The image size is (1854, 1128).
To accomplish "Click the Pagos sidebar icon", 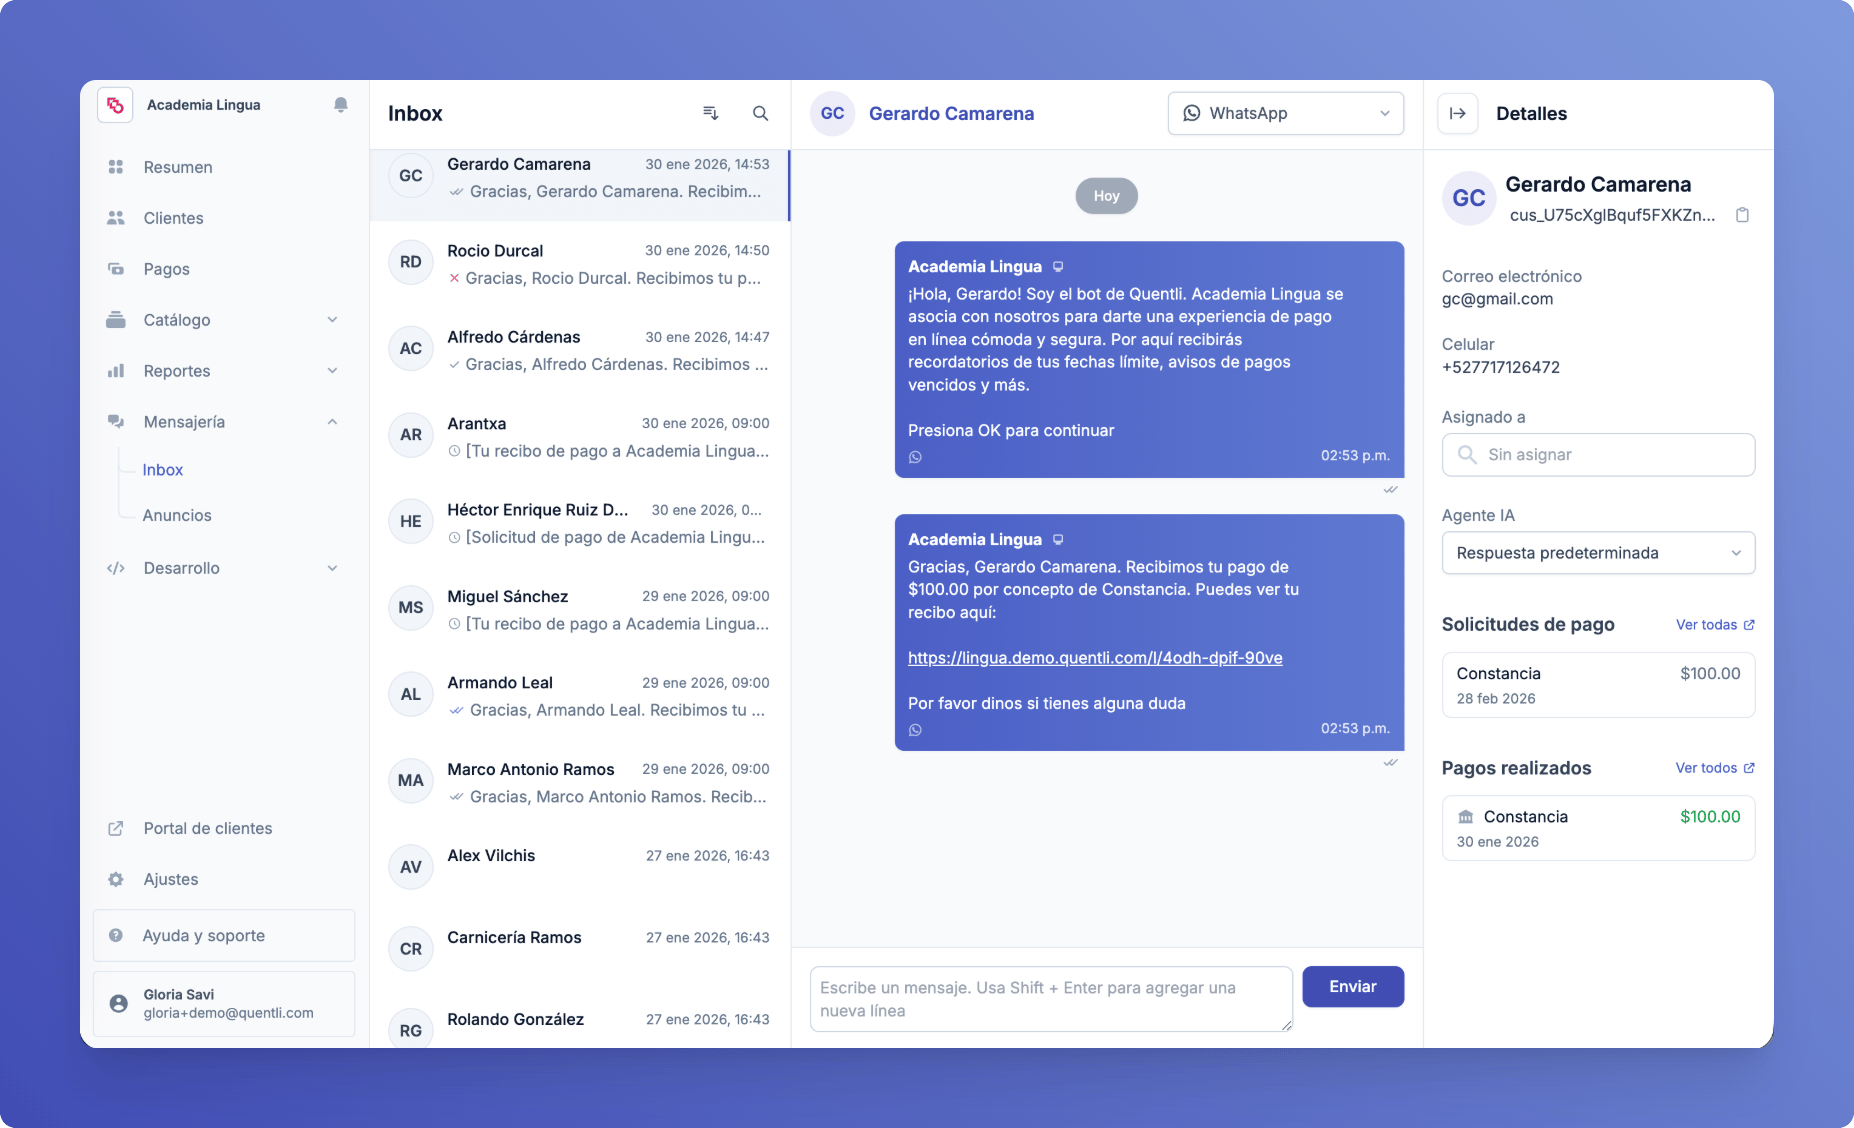I will tap(116, 269).
